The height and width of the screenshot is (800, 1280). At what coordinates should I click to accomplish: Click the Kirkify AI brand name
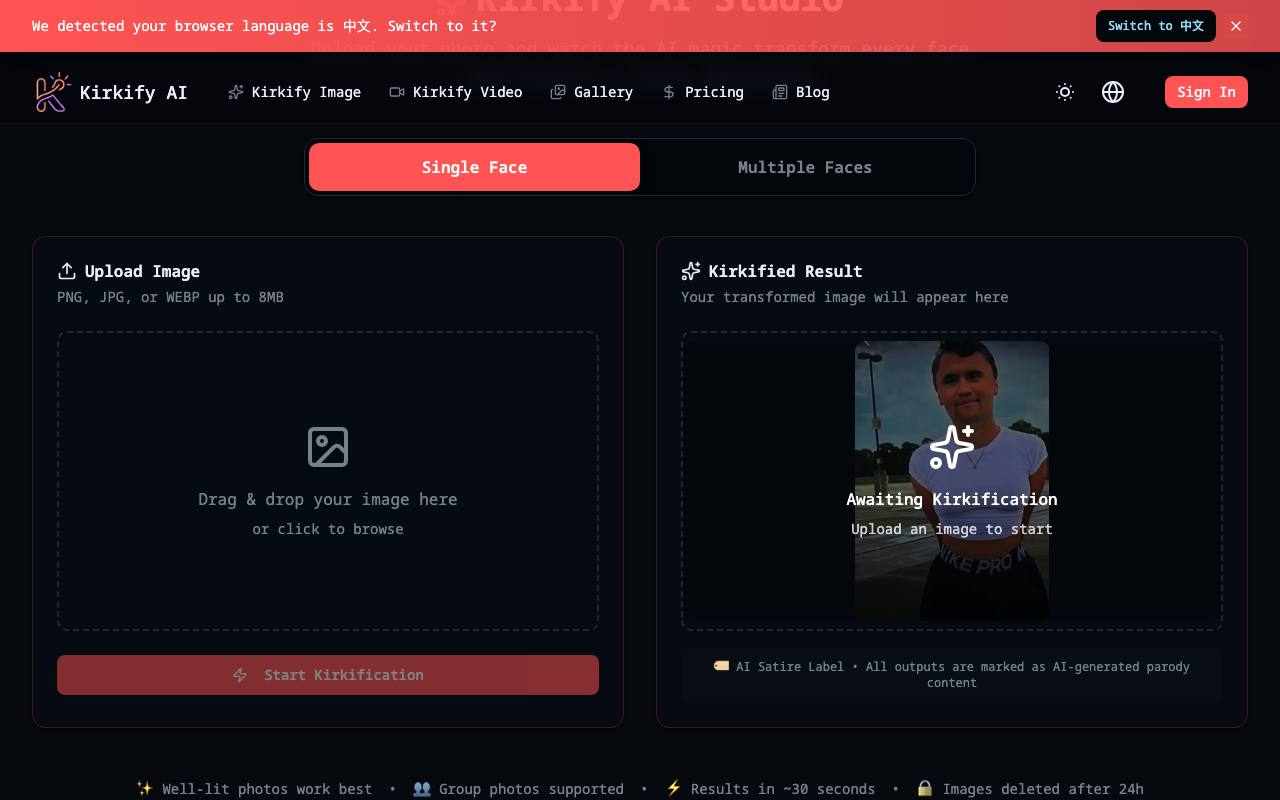click(x=133, y=92)
